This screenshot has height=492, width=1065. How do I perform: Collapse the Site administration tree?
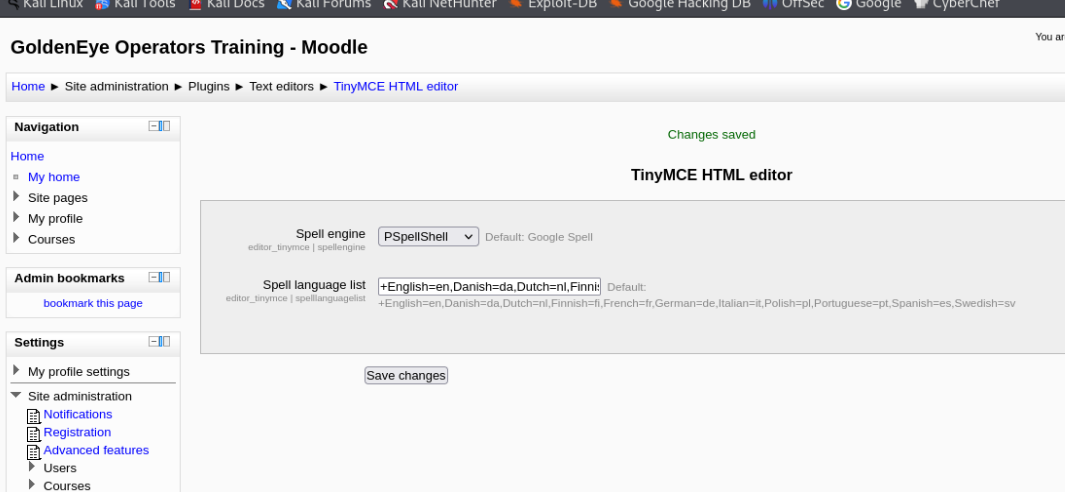tap(16, 396)
